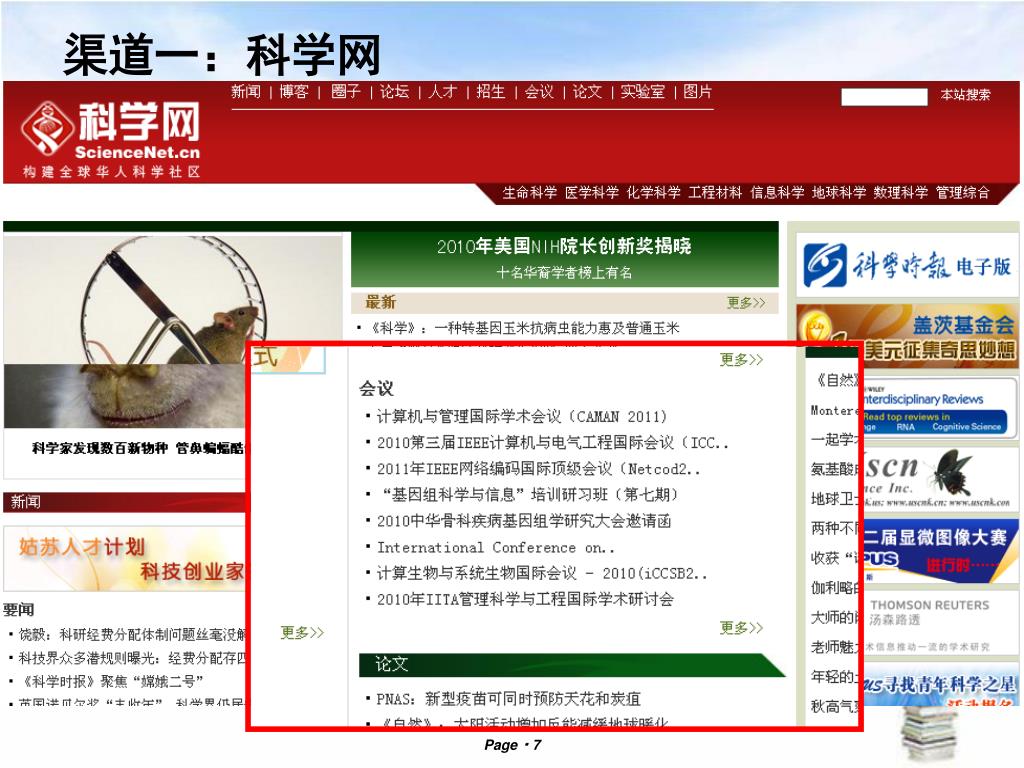Select the 工程材料 category

click(715, 193)
